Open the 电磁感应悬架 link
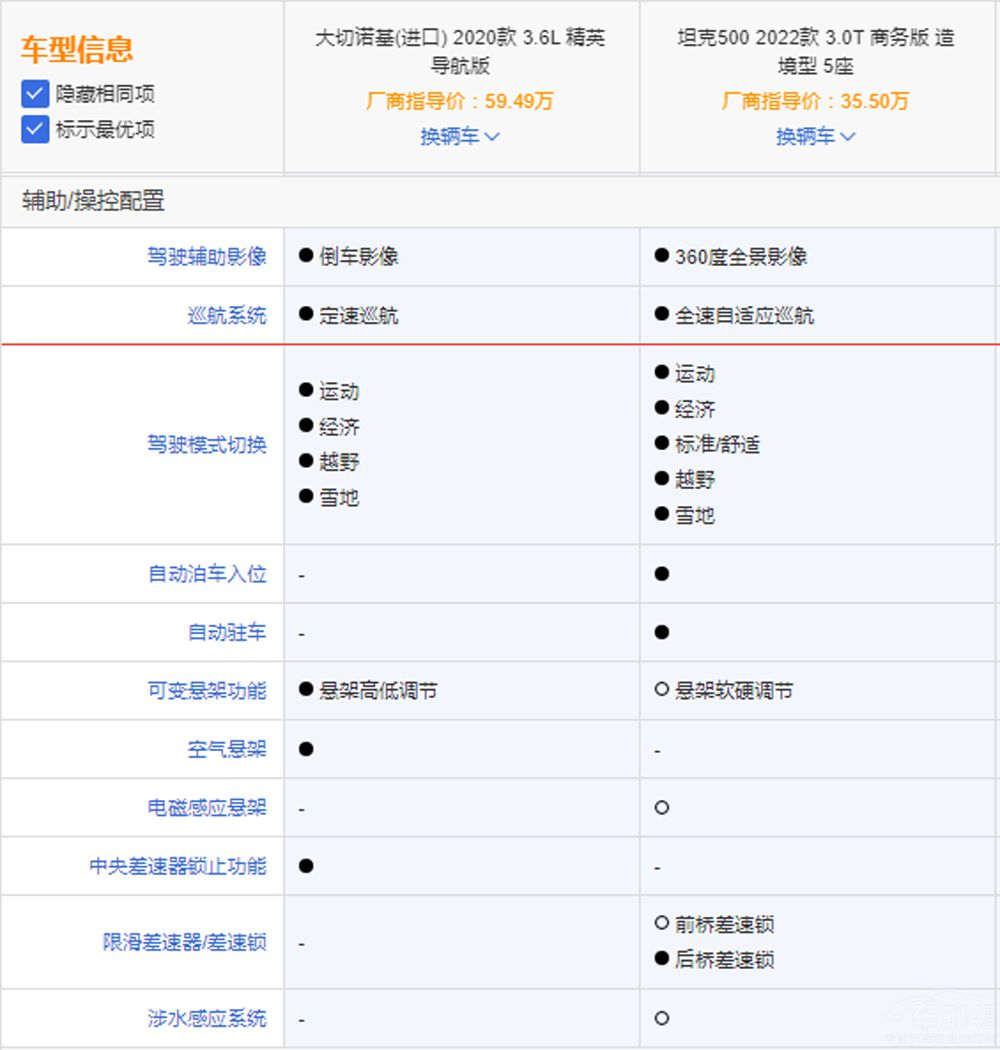The image size is (1000, 1050). tap(207, 807)
